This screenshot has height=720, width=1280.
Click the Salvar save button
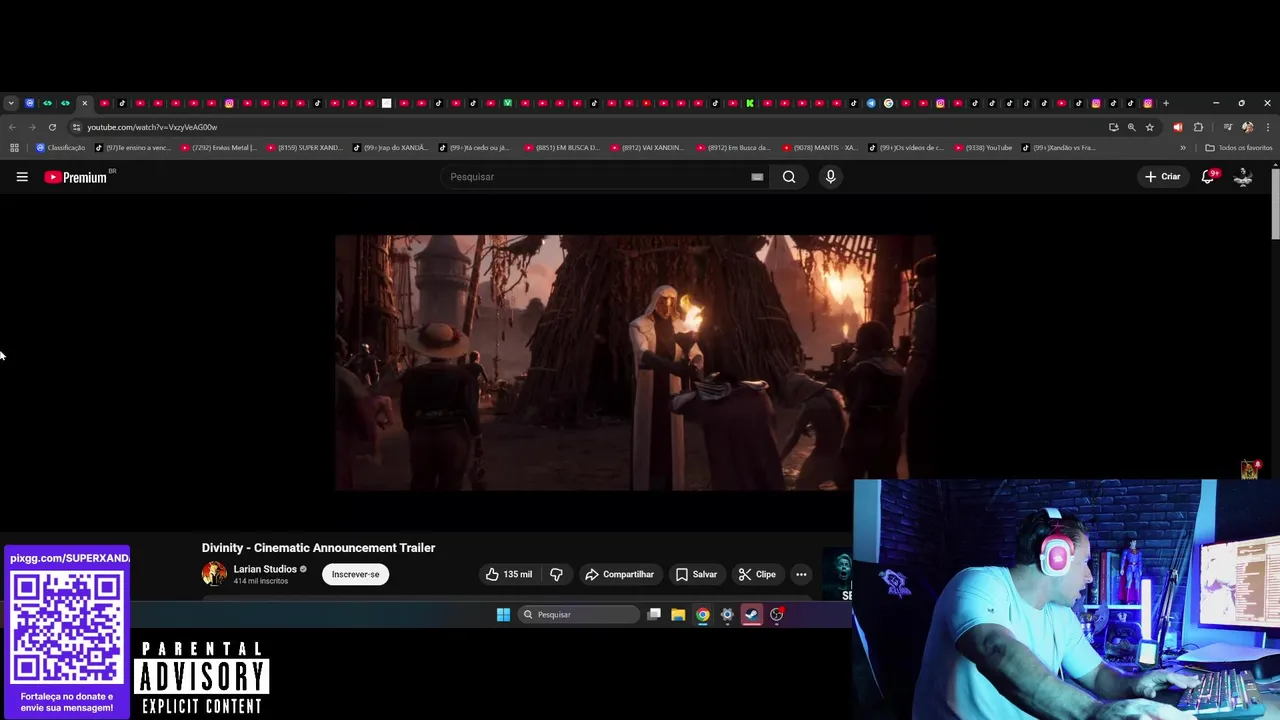tap(696, 574)
